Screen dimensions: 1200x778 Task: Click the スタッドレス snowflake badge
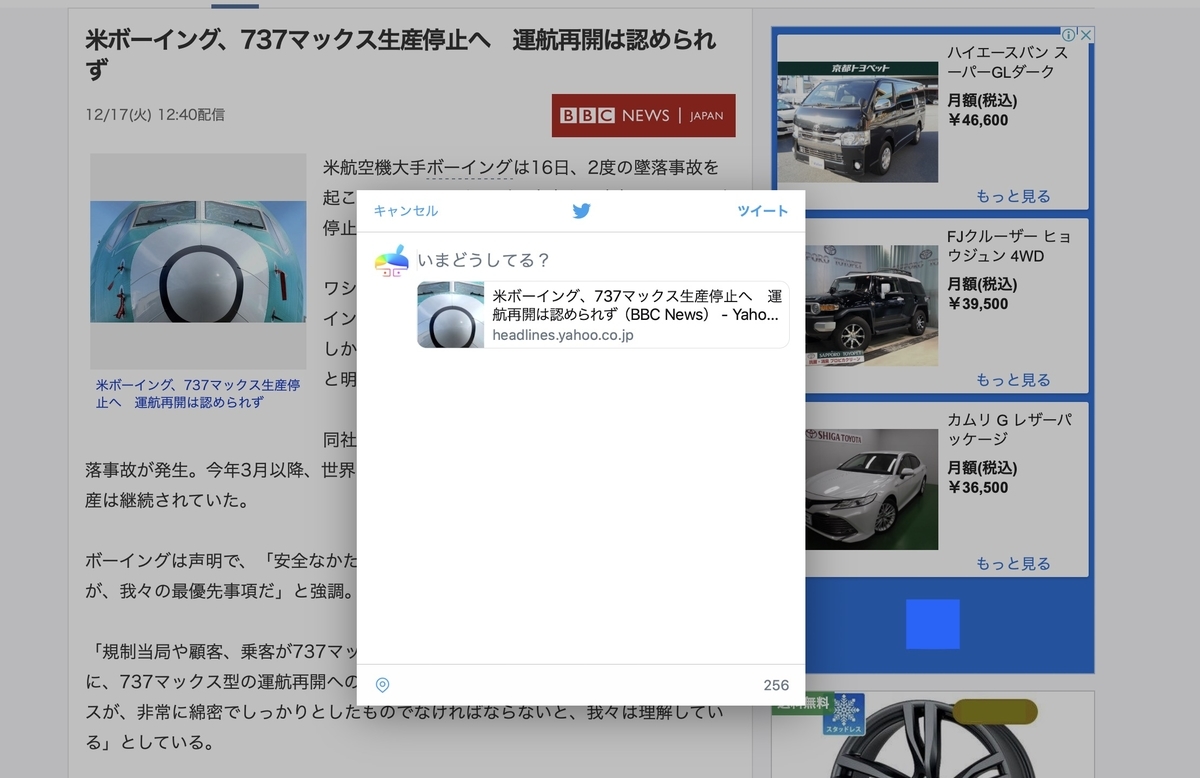(x=845, y=716)
